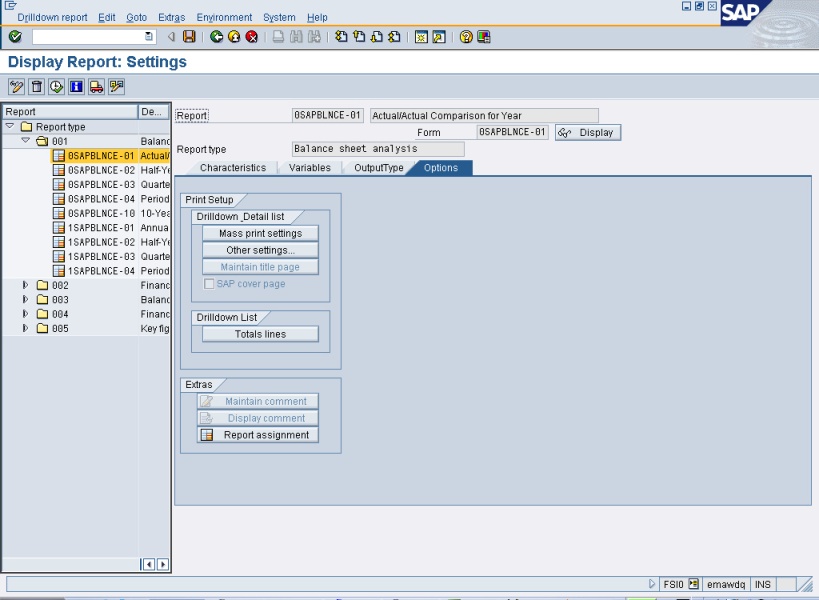Viewport: 819px width, 600px height.
Task: Click the Transport truck icon
Action: click(x=96, y=87)
